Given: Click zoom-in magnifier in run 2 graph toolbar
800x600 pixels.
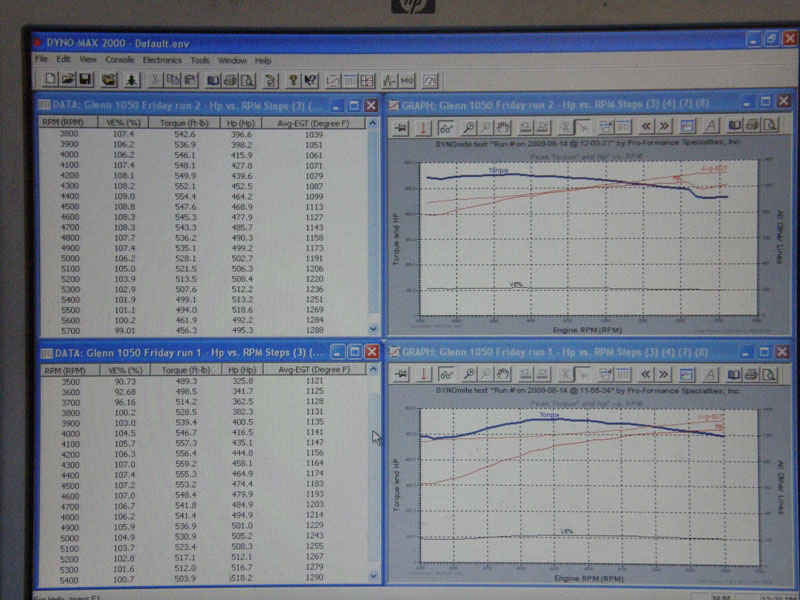Looking at the screenshot, I should coord(468,127).
